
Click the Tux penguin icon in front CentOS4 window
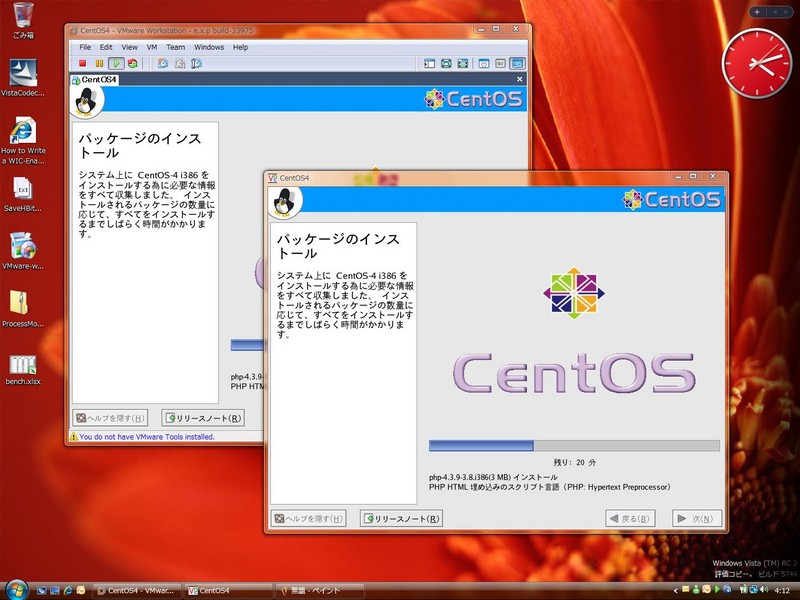click(x=285, y=202)
